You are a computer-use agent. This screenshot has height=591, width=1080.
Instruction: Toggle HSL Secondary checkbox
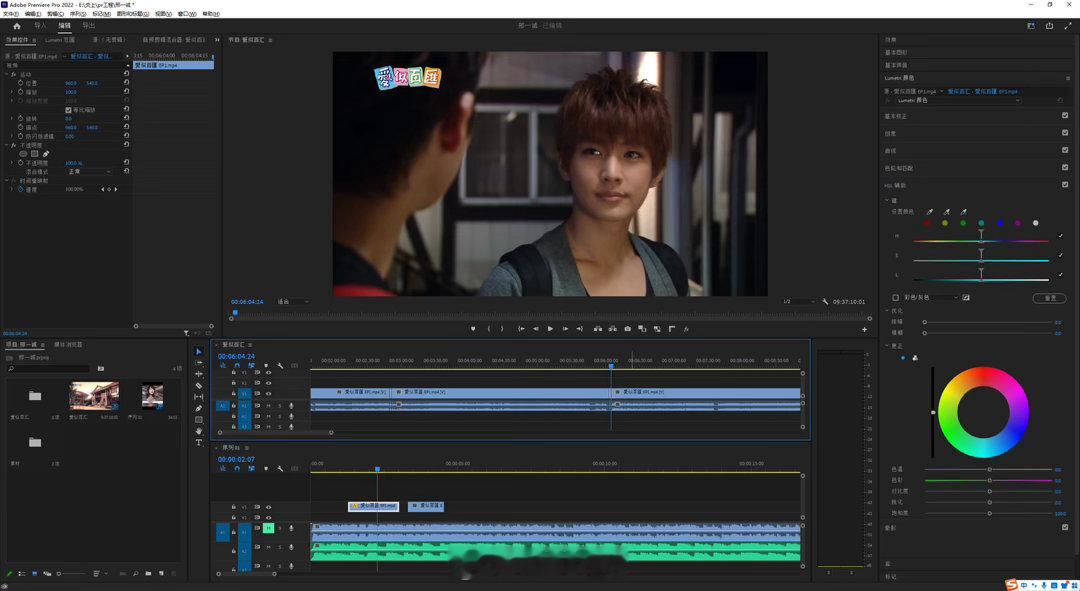(x=1065, y=184)
